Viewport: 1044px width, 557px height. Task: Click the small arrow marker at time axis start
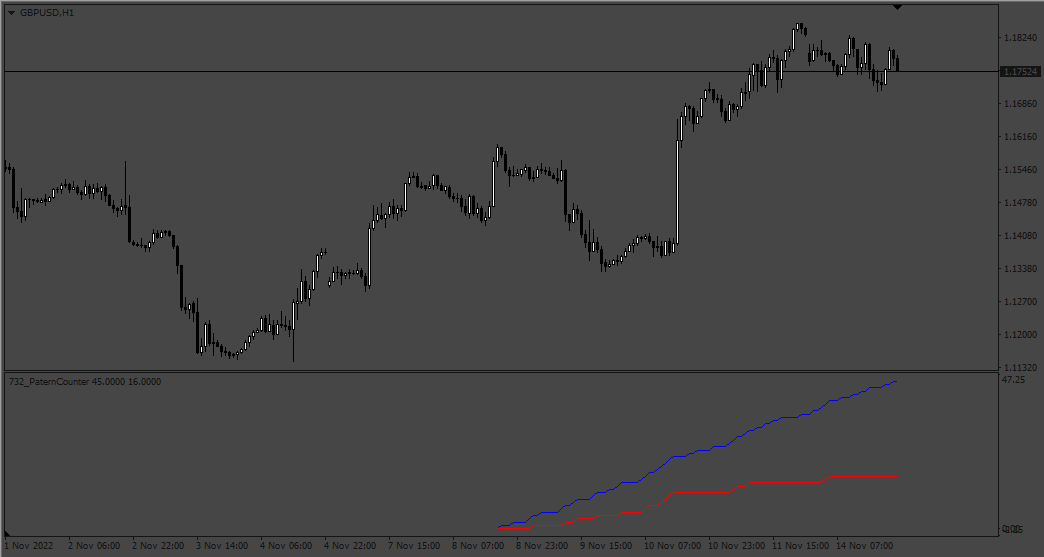[x=7, y=533]
